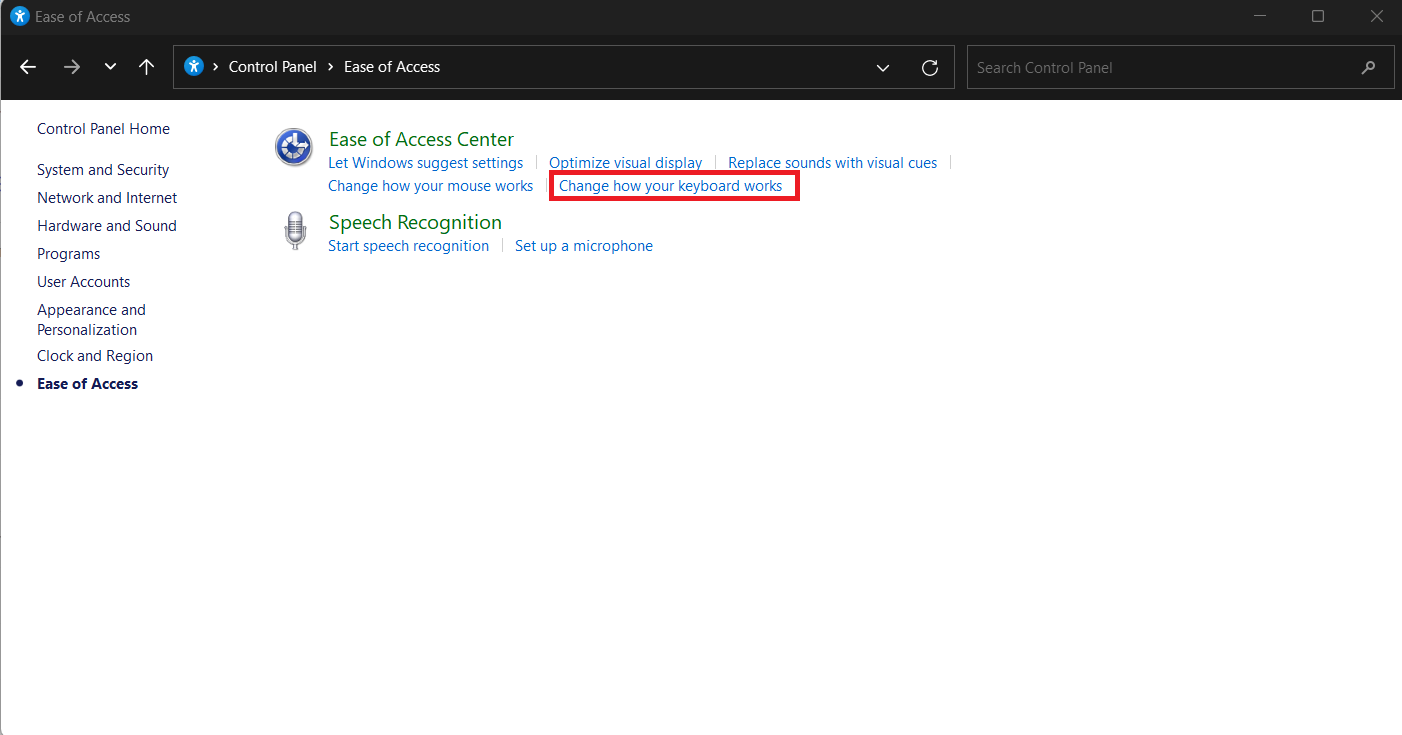Viewport: 1402px width, 735px height.
Task: Open the Clock and Region category
Action: click(x=95, y=356)
